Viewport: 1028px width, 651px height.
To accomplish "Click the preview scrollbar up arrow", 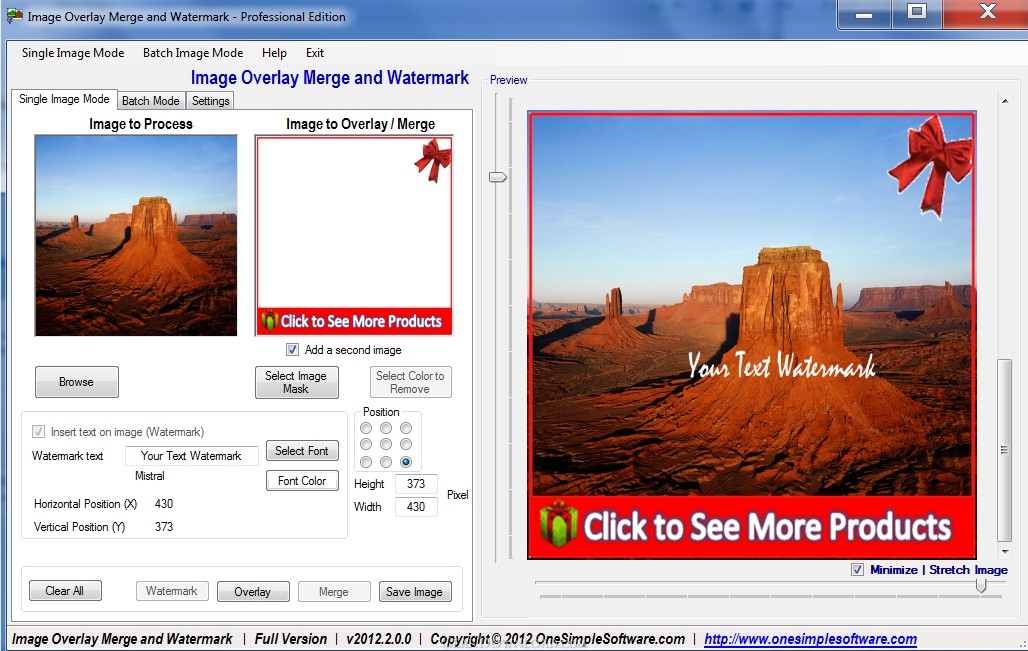I will pos(1004,101).
